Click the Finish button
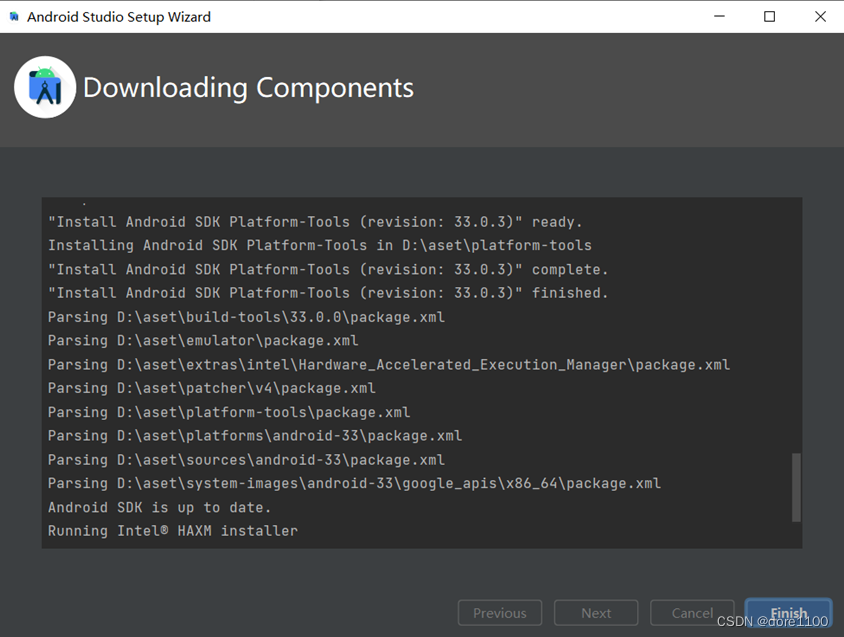 click(x=789, y=612)
